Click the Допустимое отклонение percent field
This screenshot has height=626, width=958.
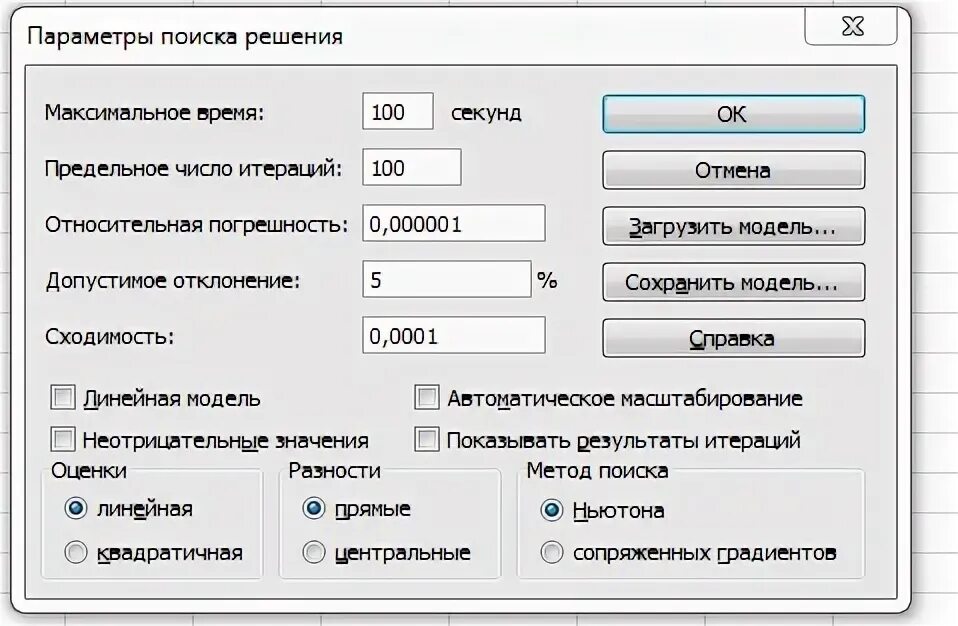[447, 280]
